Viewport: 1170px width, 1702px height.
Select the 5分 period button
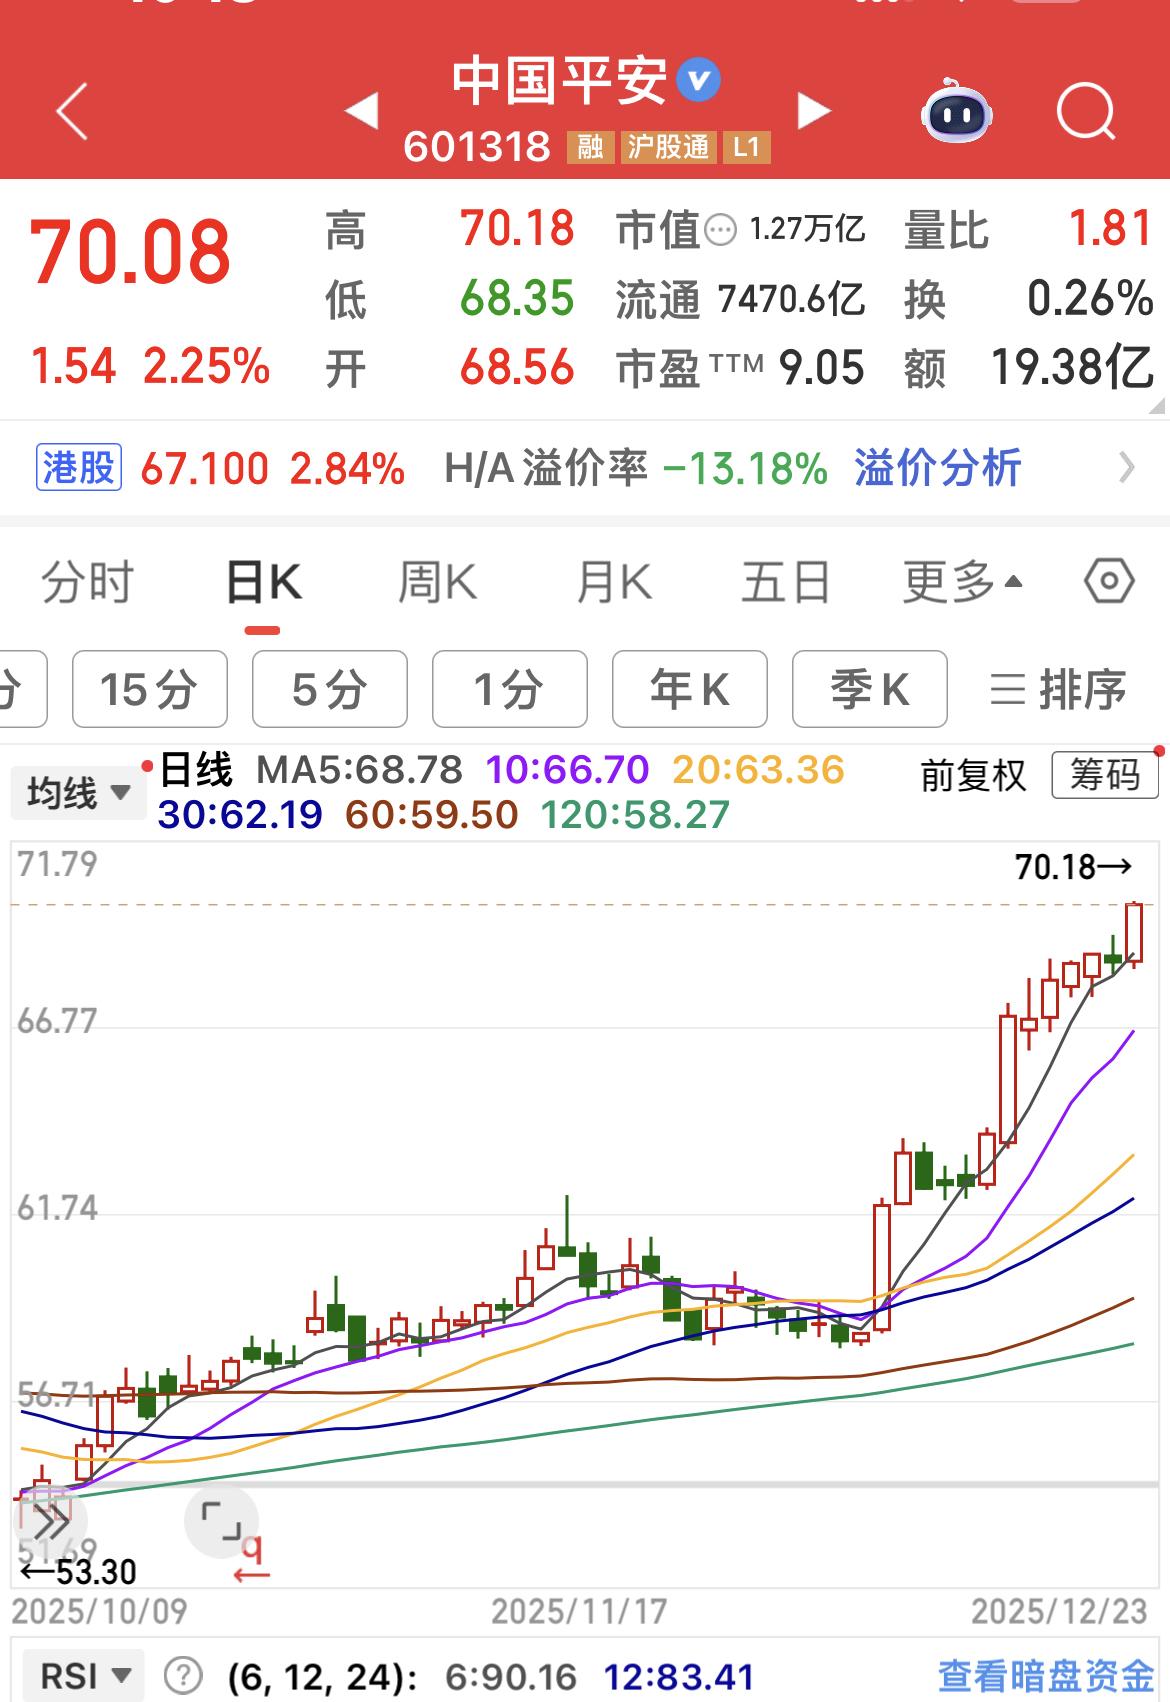330,689
